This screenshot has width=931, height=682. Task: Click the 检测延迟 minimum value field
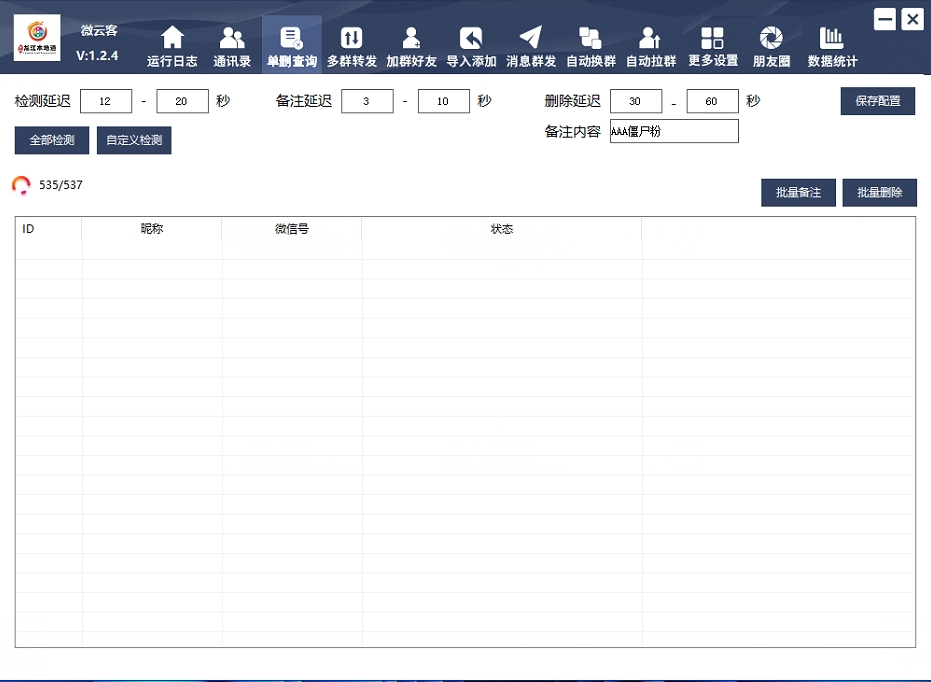pos(106,101)
